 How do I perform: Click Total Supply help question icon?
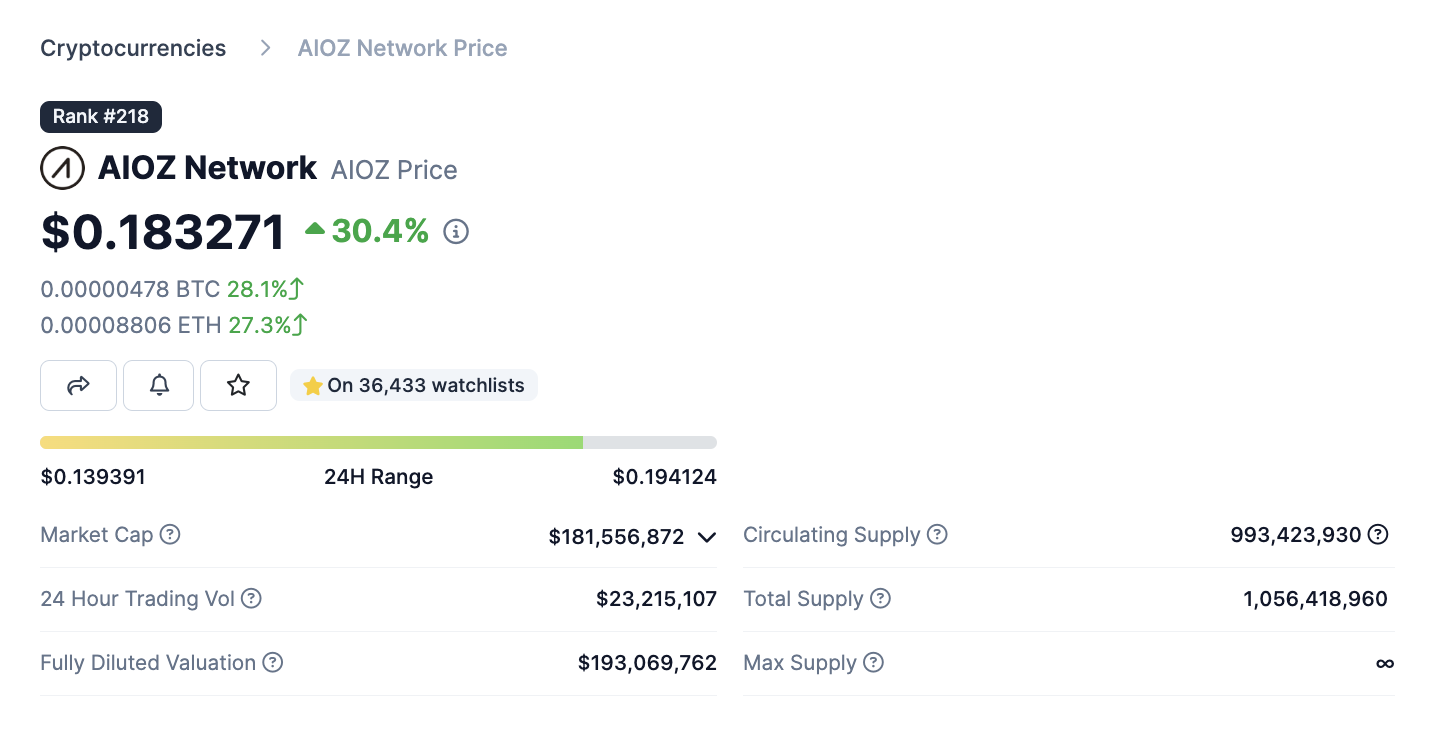(880, 599)
